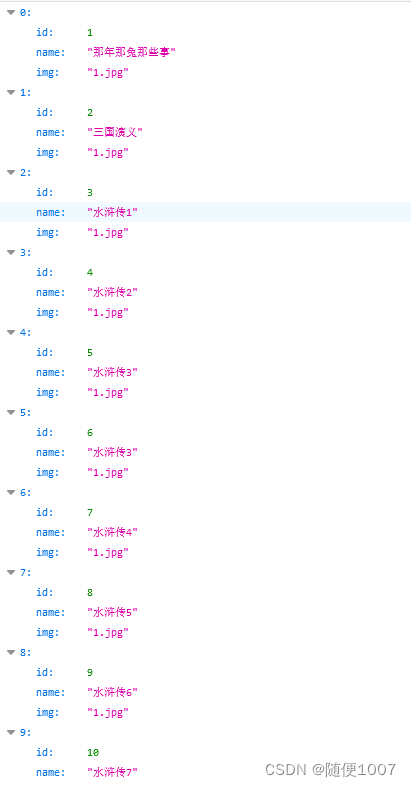Screen dimensions: 411x787
Task: Select img value "1.jpg" under item 0
Action: point(108,73)
